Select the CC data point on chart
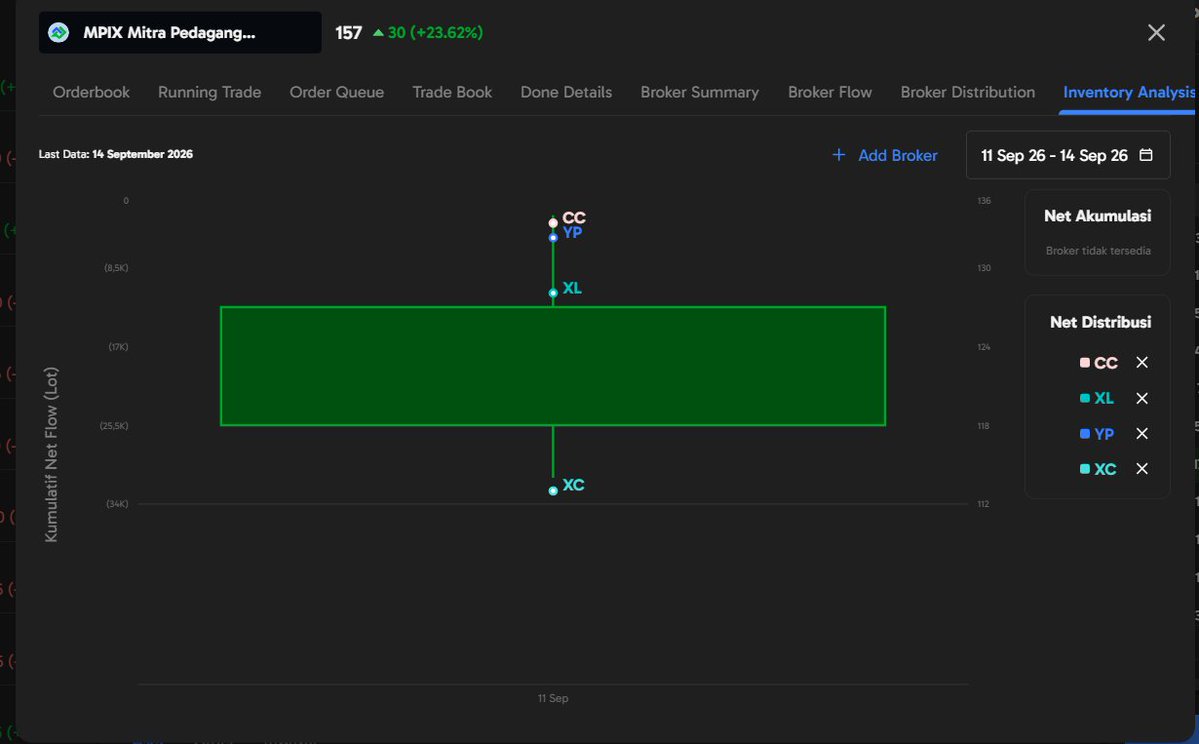Image resolution: width=1199 pixels, height=744 pixels. (553, 223)
